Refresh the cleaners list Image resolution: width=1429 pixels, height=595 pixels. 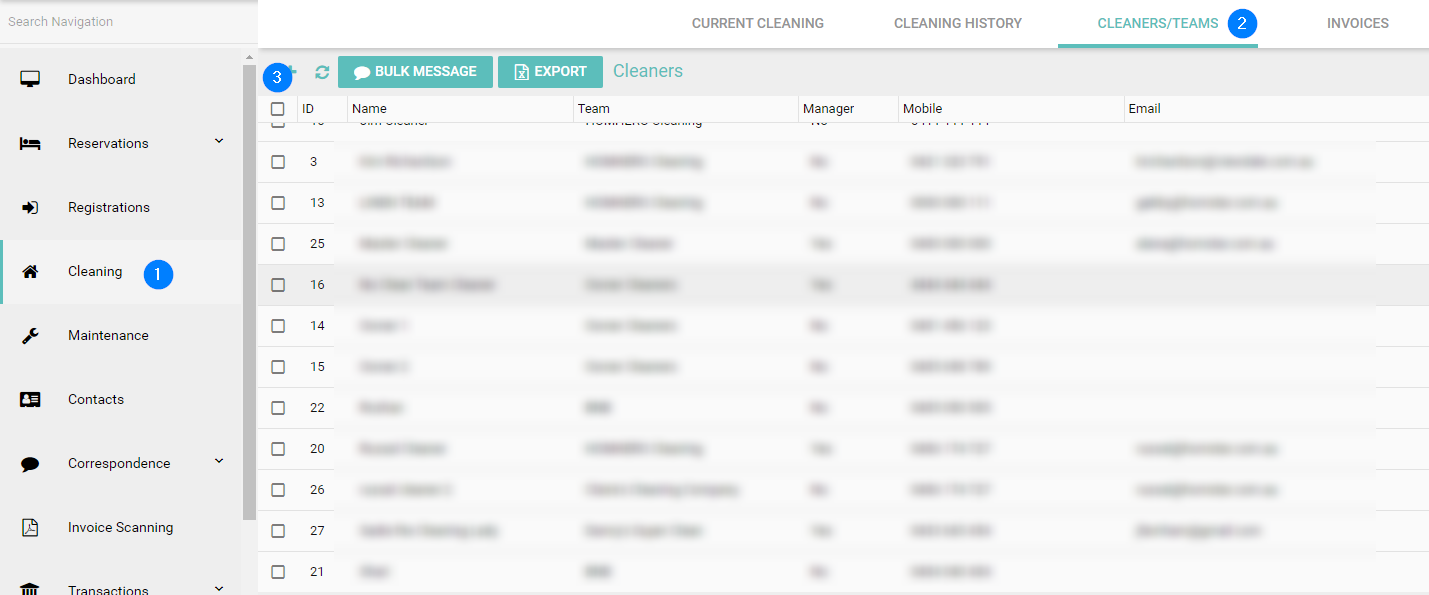tap(322, 72)
